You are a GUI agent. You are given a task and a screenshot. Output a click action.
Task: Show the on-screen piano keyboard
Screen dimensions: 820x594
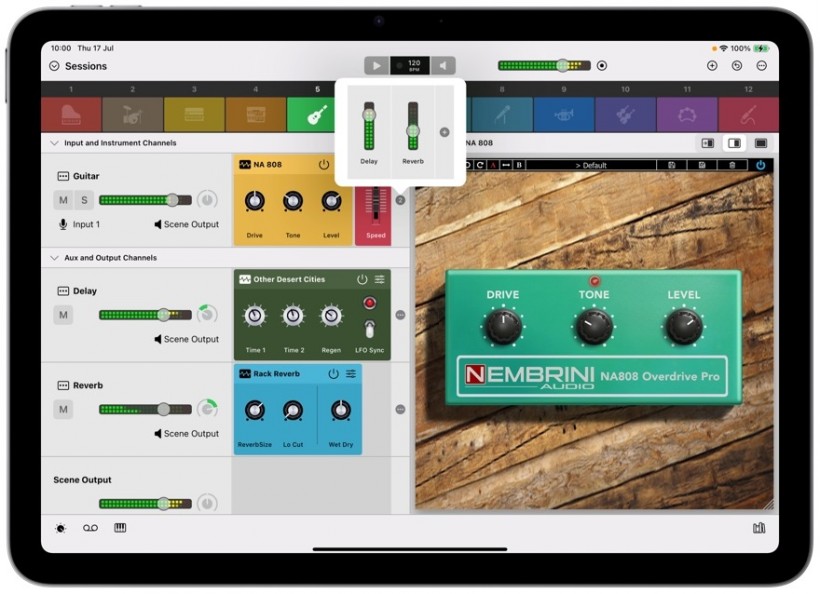[x=120, y=528]
